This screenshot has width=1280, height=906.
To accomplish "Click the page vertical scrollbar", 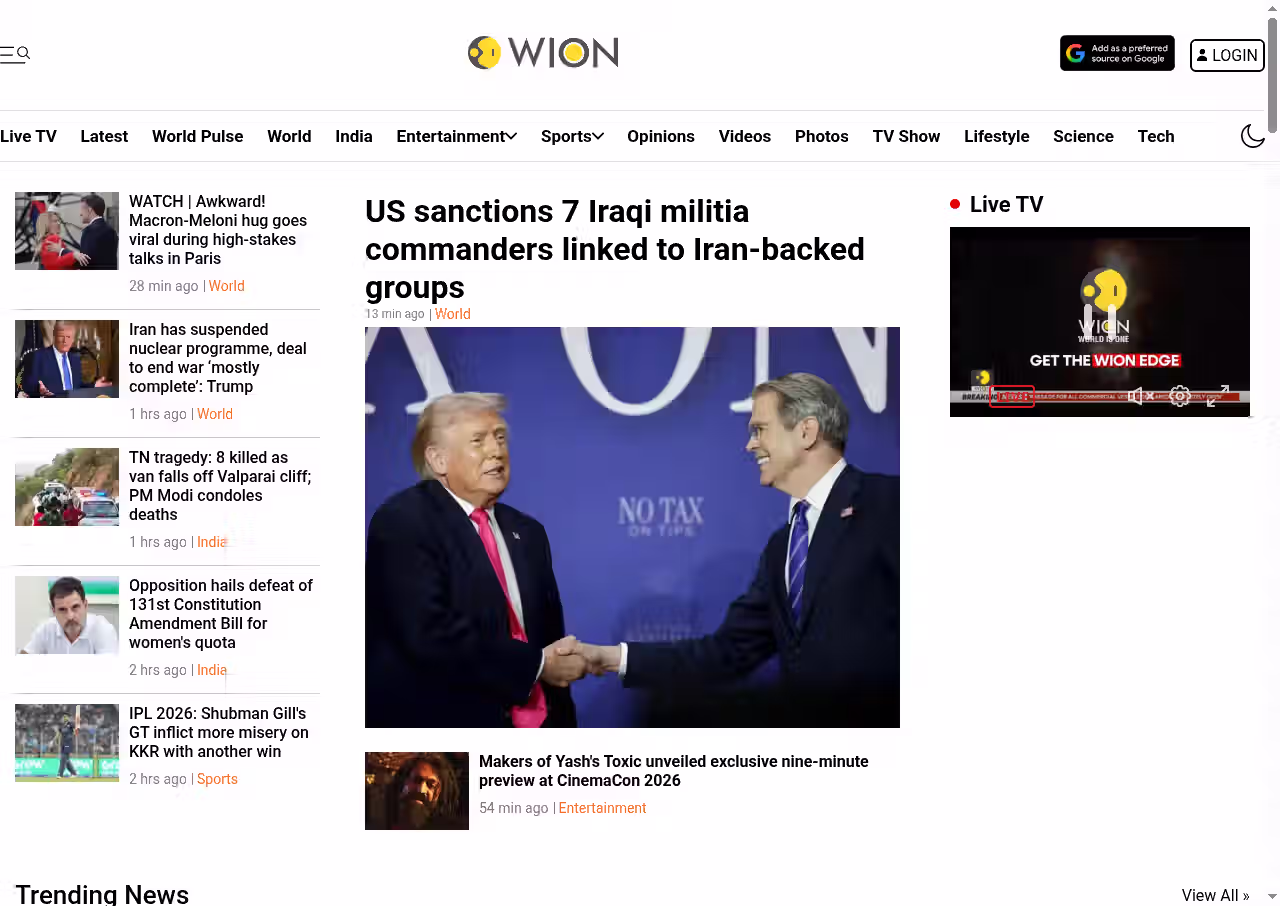I will click(1272, 75).
